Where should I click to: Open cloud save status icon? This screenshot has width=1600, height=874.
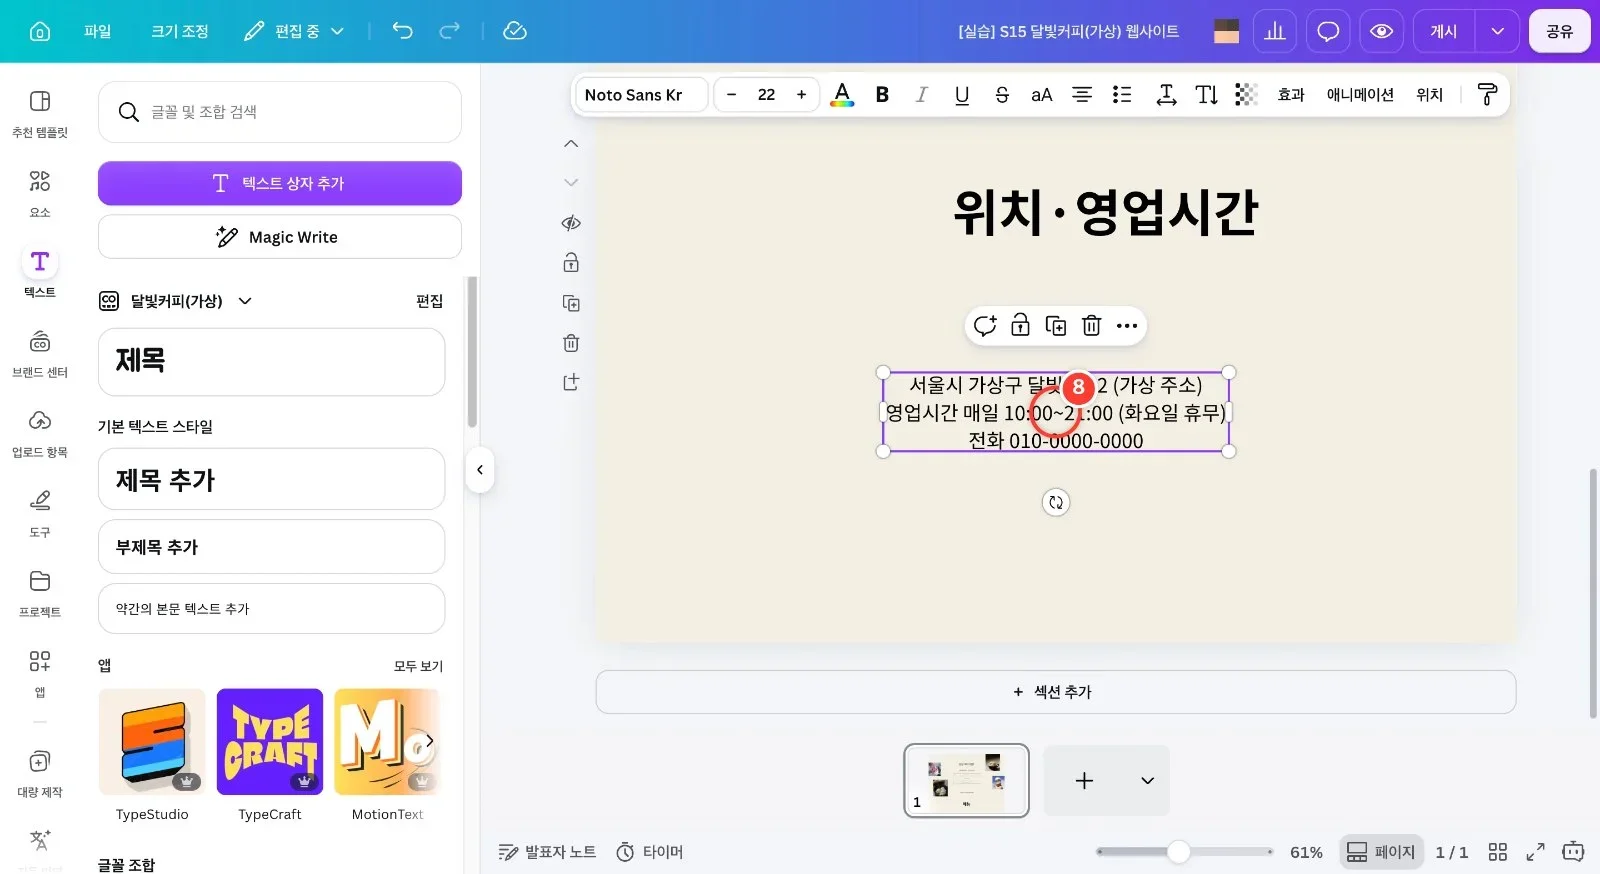click(515, 31)
